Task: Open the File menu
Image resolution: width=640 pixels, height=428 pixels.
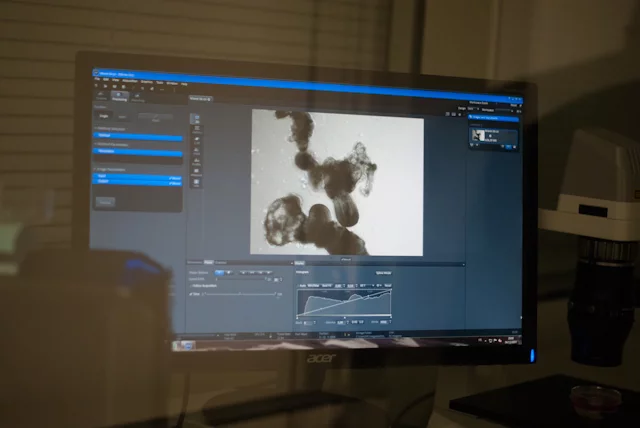Action: tap(97, 80)
